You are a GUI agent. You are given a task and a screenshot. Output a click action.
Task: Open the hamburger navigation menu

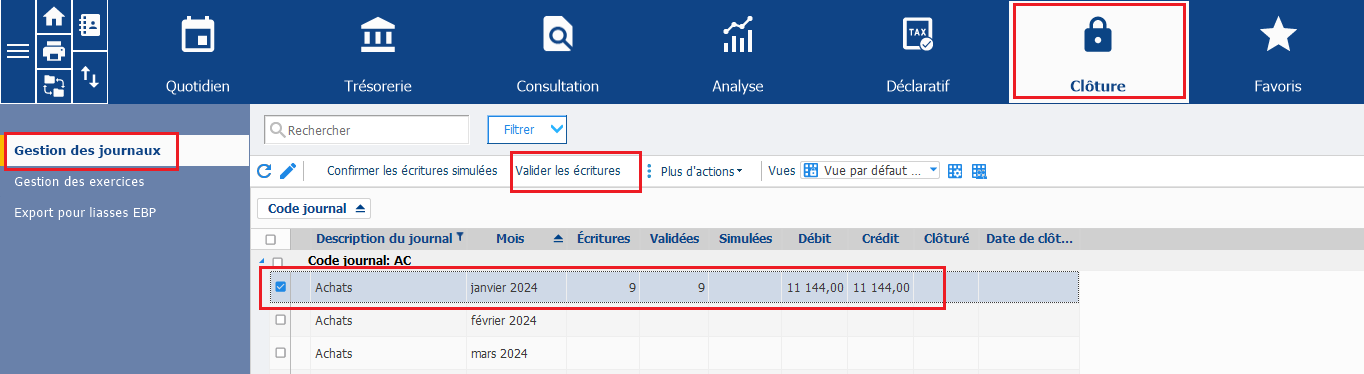18,52
